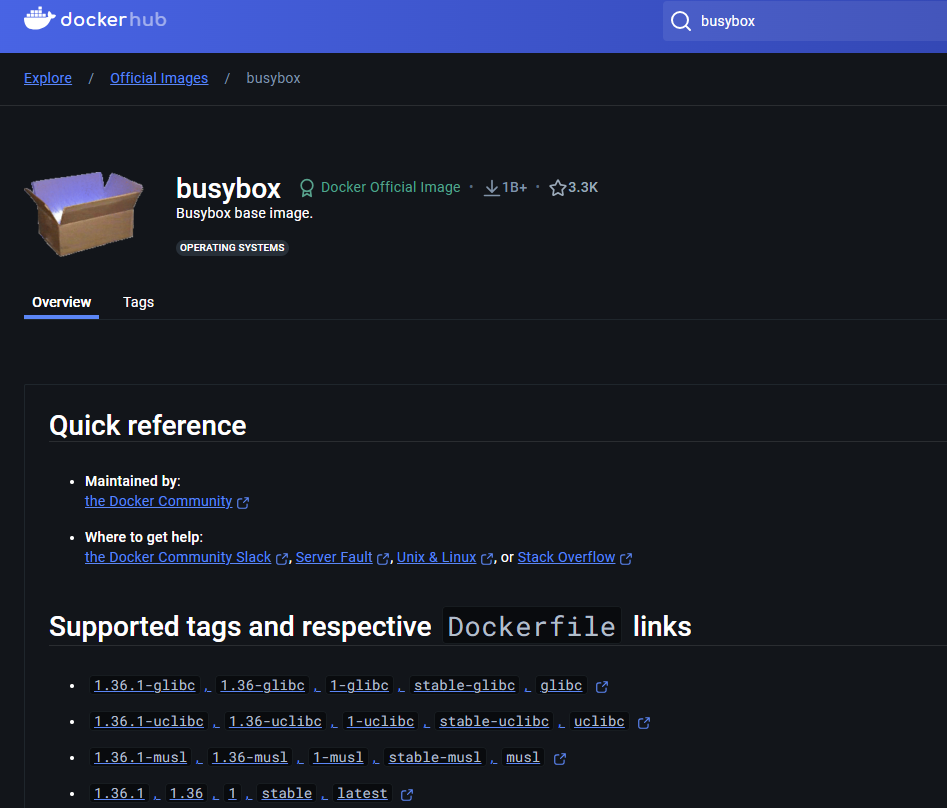Screen dimensions: 947x808
Task: Open the stable-uclibc tag link
Action: pos(493,722)
